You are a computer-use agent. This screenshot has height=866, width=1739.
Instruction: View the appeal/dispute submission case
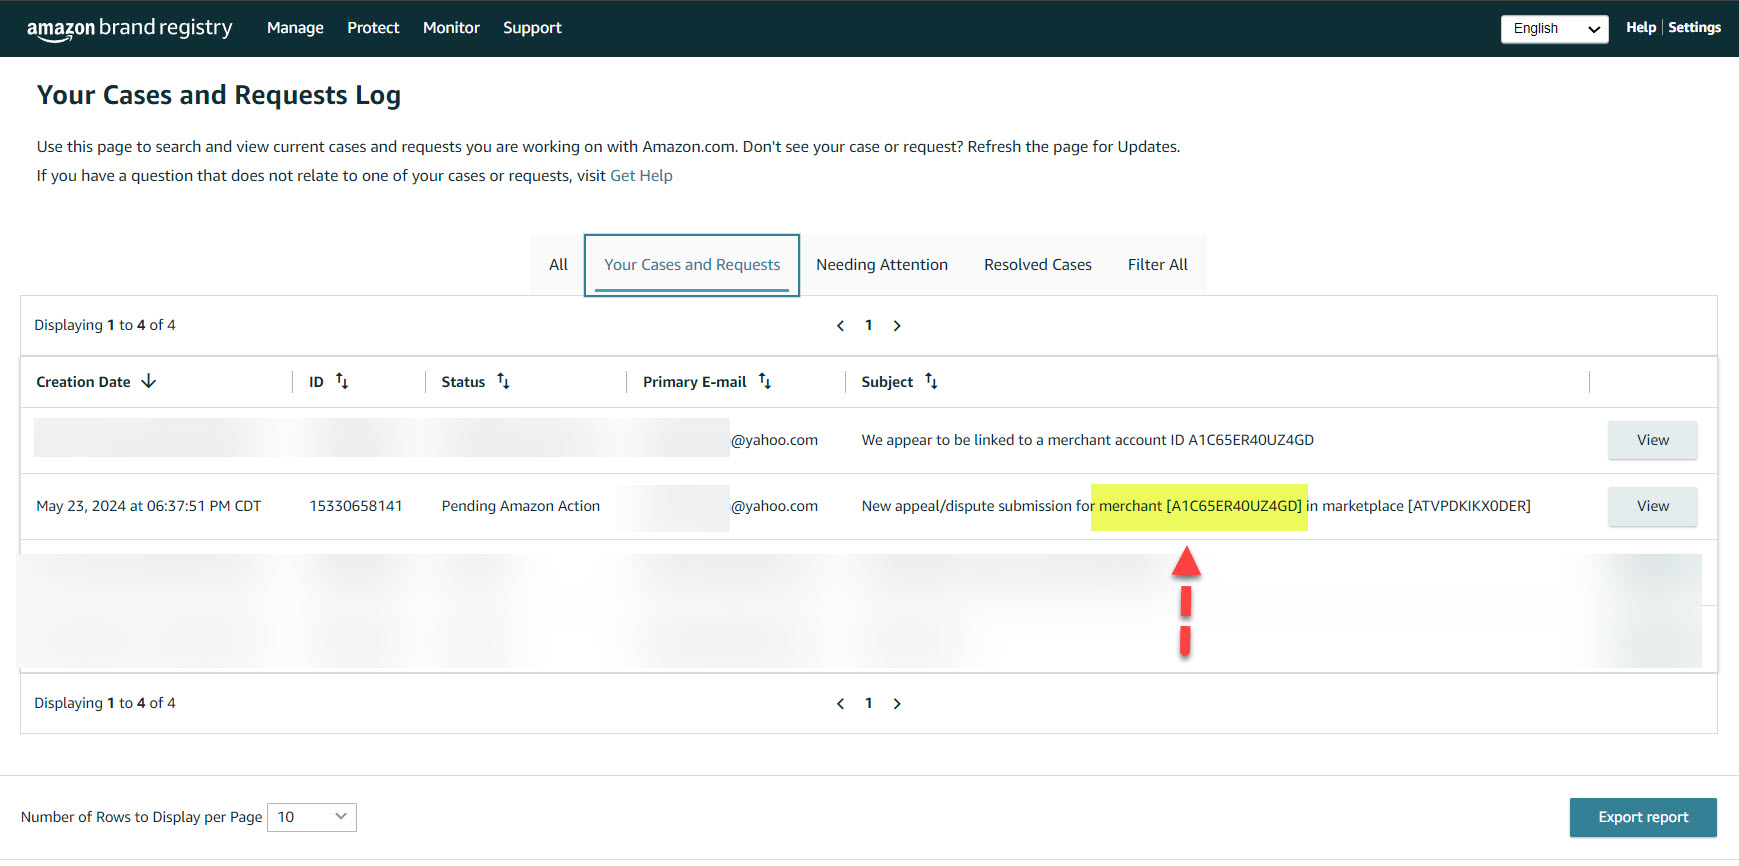pyautogui.click(x=1652, y=506)
